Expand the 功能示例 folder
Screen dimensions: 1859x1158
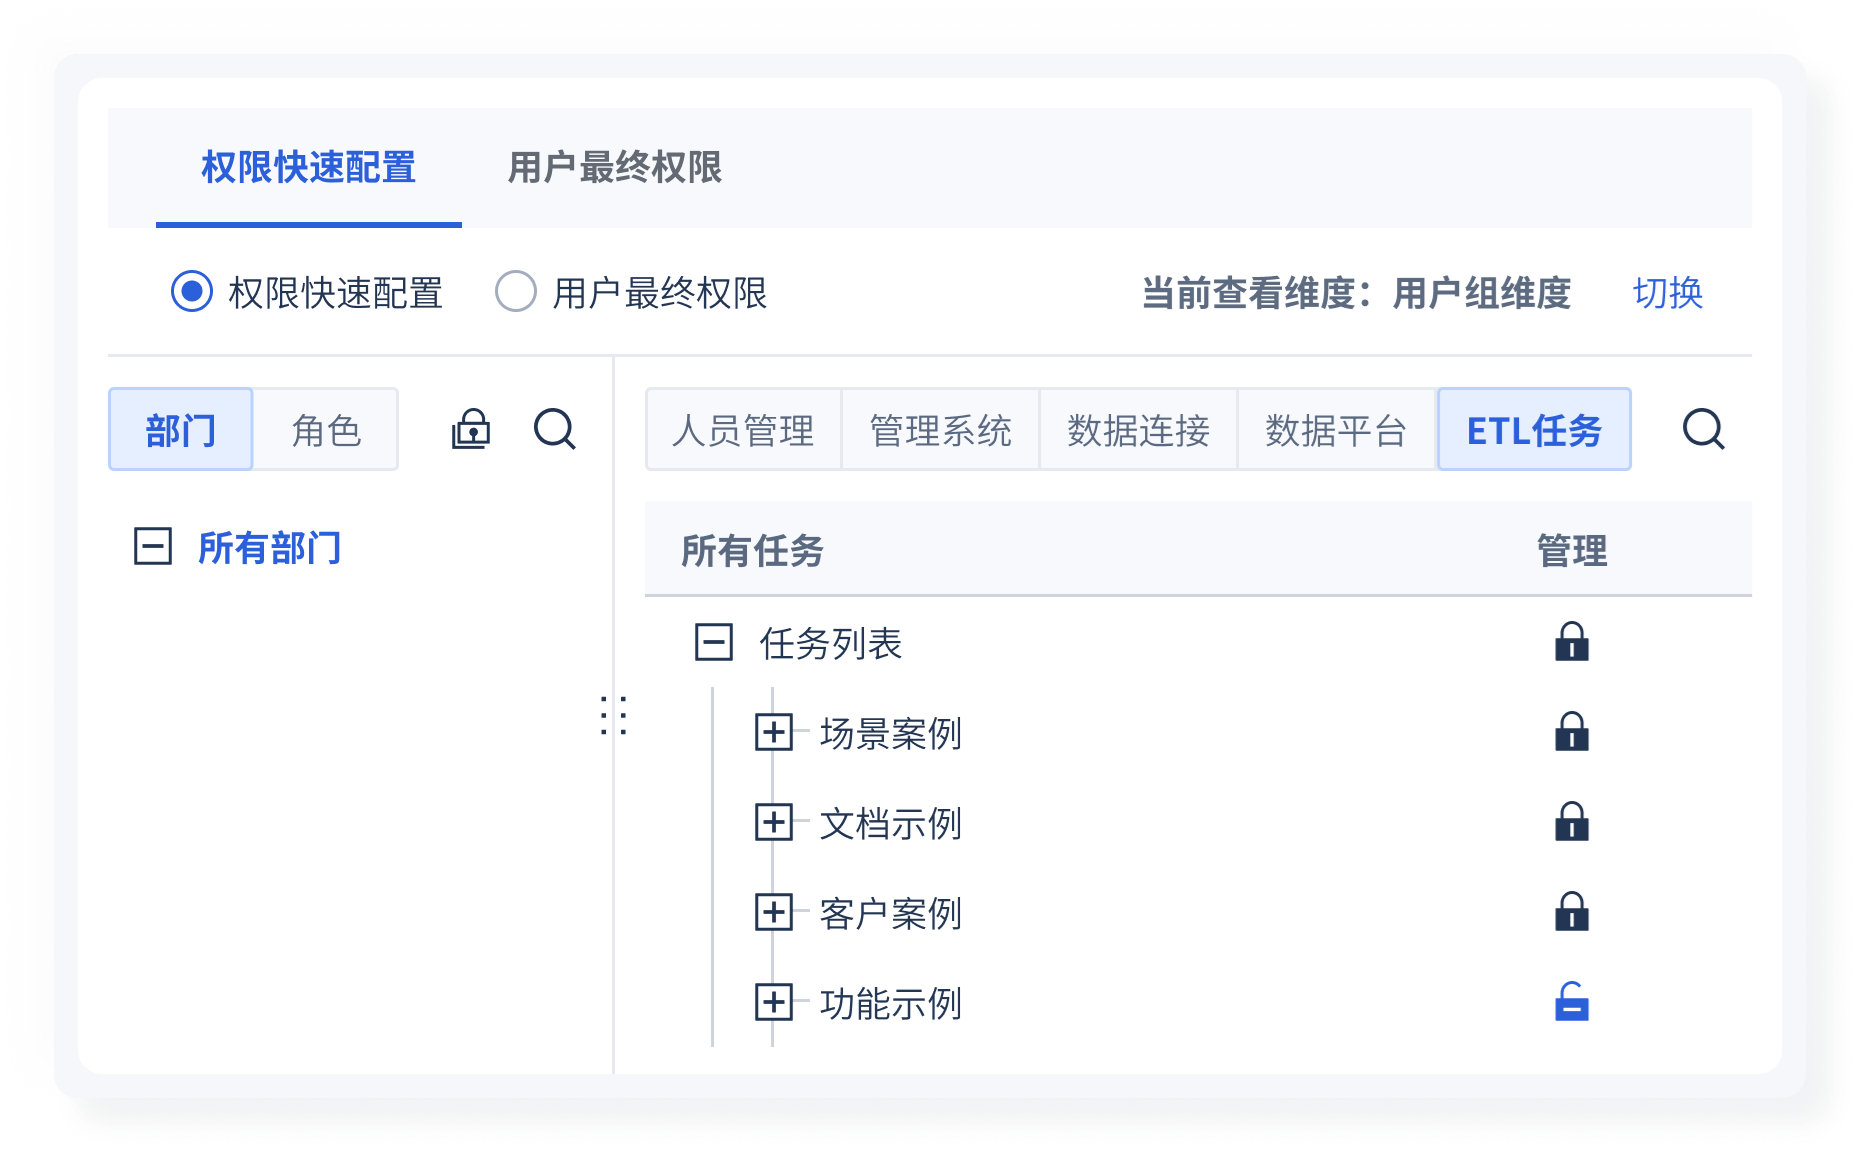[x=774, y=1002]
